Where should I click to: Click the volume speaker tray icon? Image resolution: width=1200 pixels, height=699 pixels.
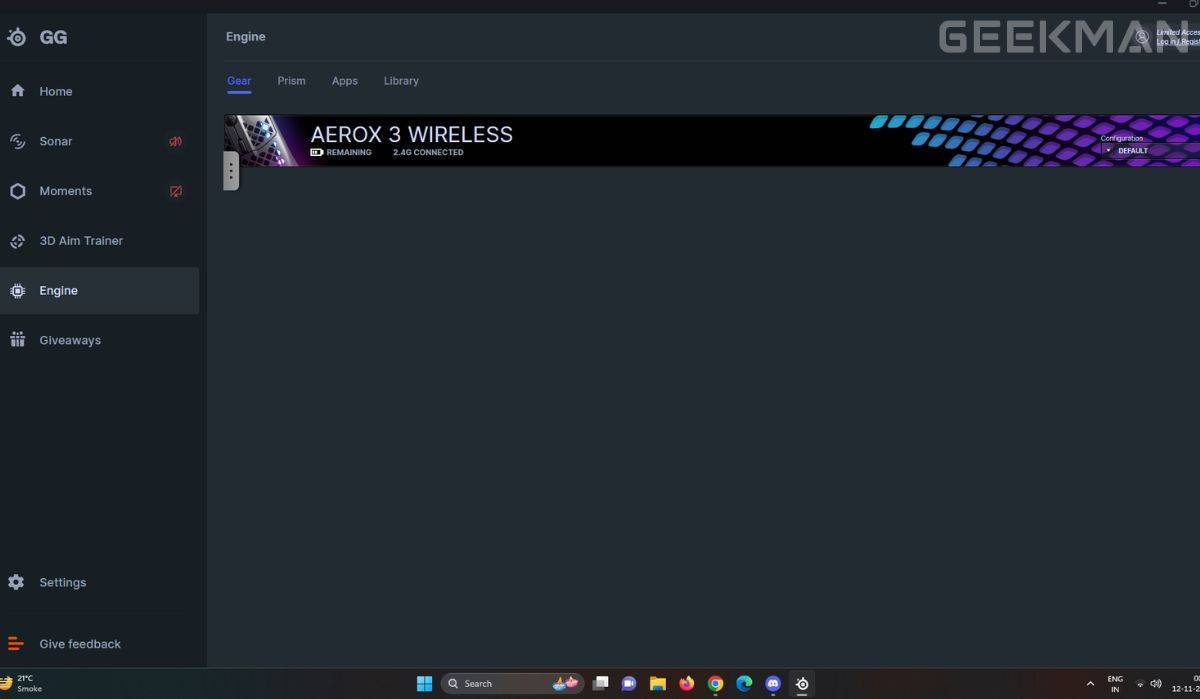tap(1156, 684)
